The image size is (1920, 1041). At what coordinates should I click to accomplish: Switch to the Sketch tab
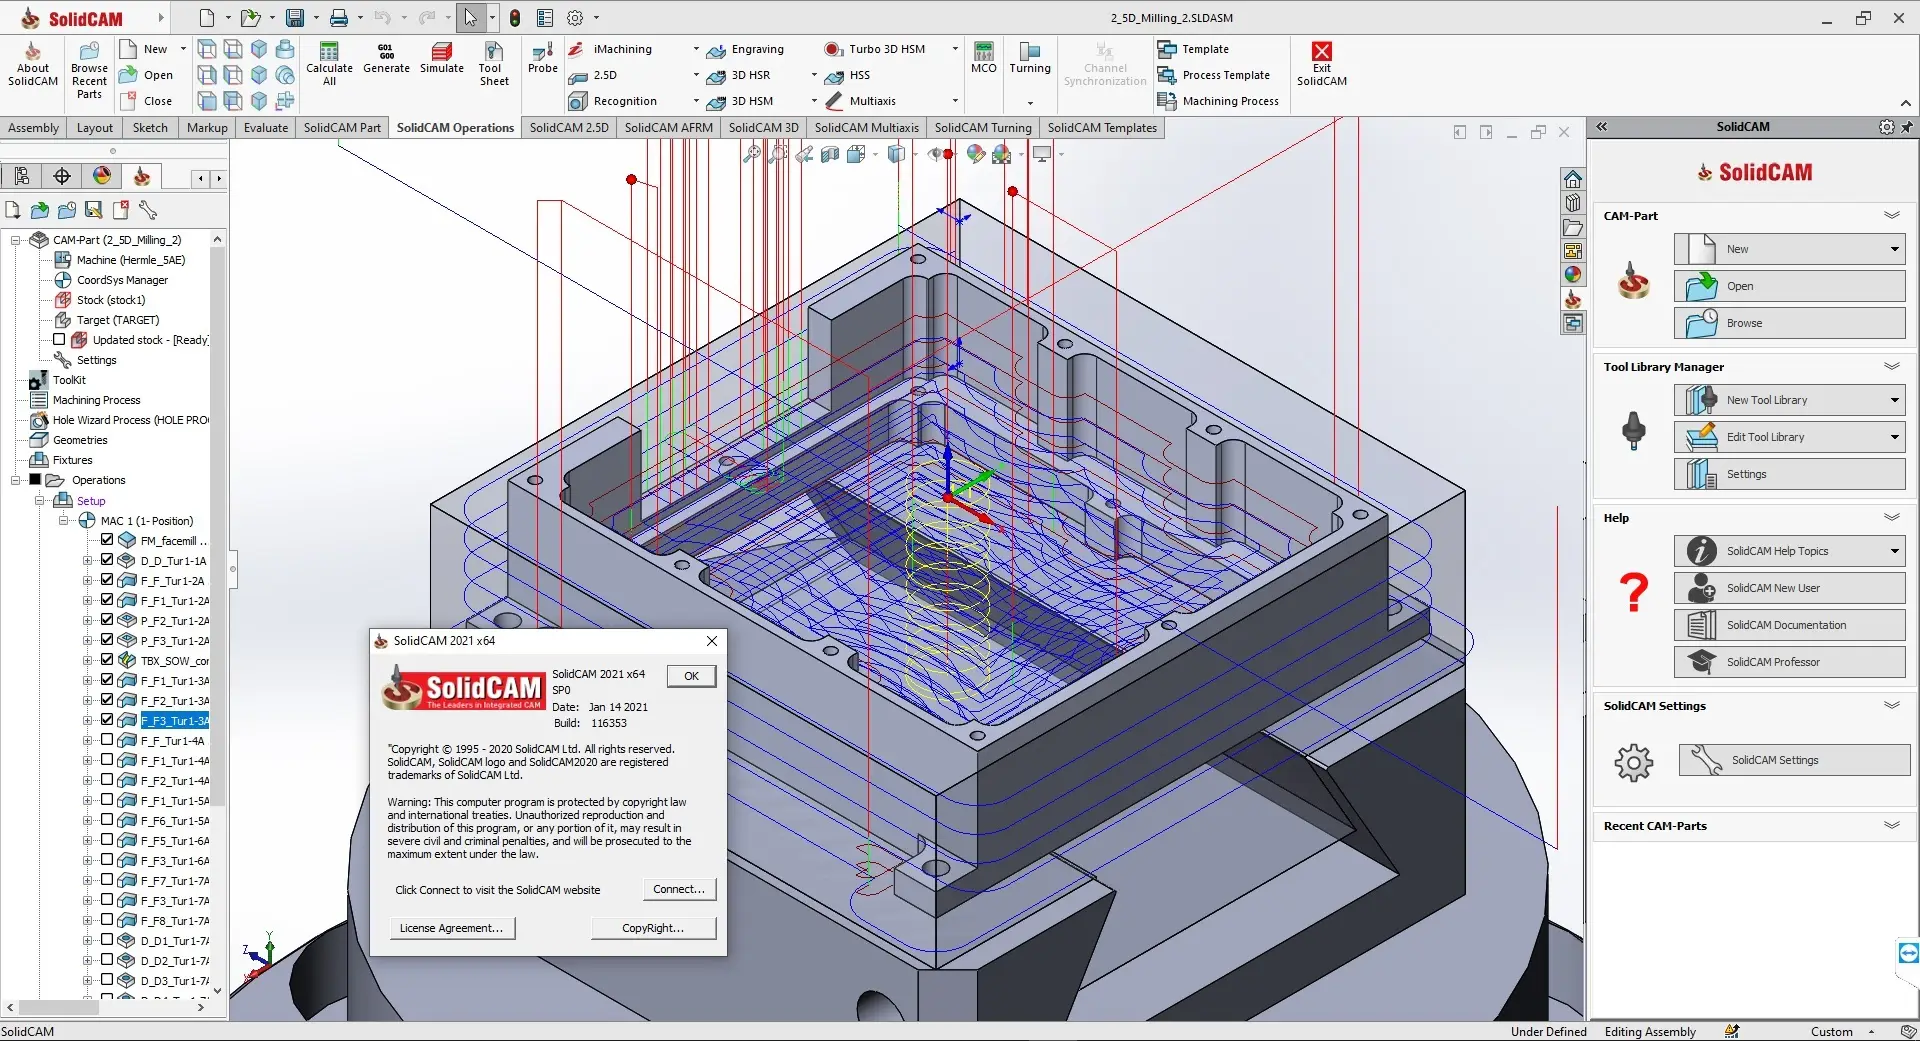point(150,128)
